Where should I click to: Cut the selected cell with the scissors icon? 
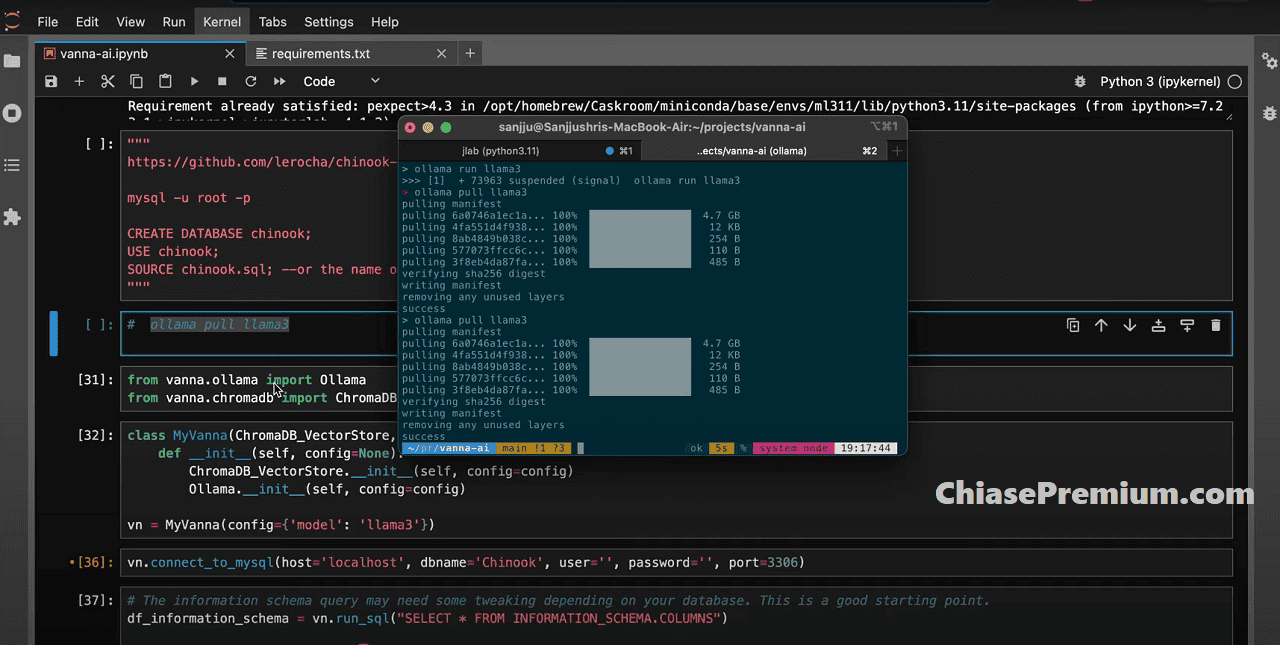pos(108,81)
